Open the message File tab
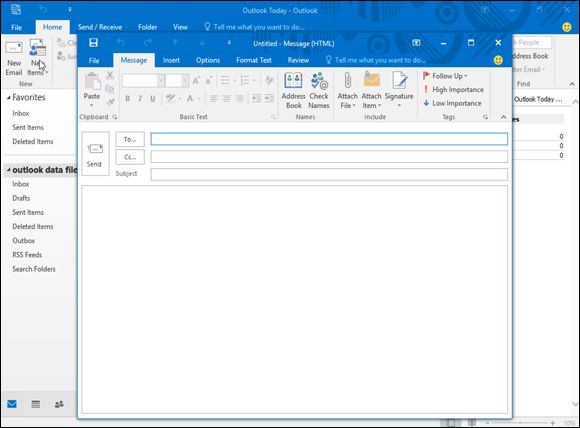580x428 pixels. pos(94,60)
